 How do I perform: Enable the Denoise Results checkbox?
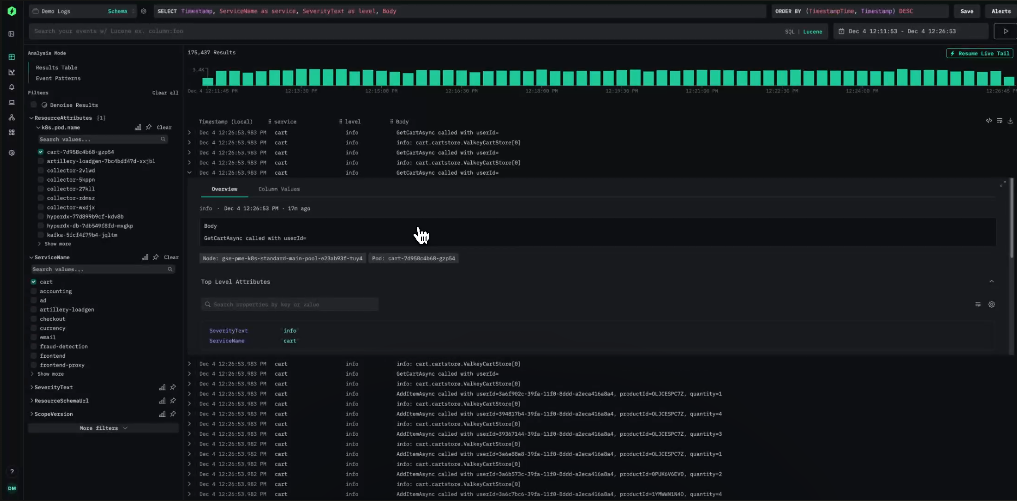(35, 104)
